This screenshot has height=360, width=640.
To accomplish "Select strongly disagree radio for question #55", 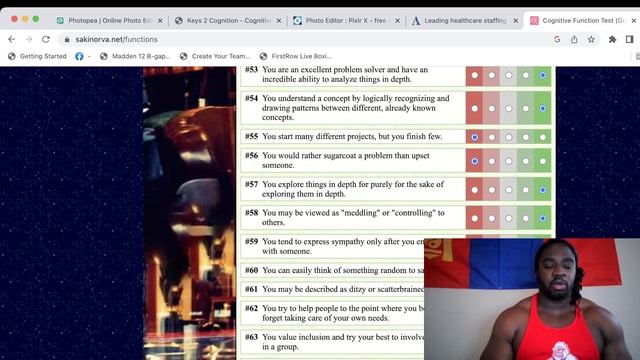I will (475, 137).
